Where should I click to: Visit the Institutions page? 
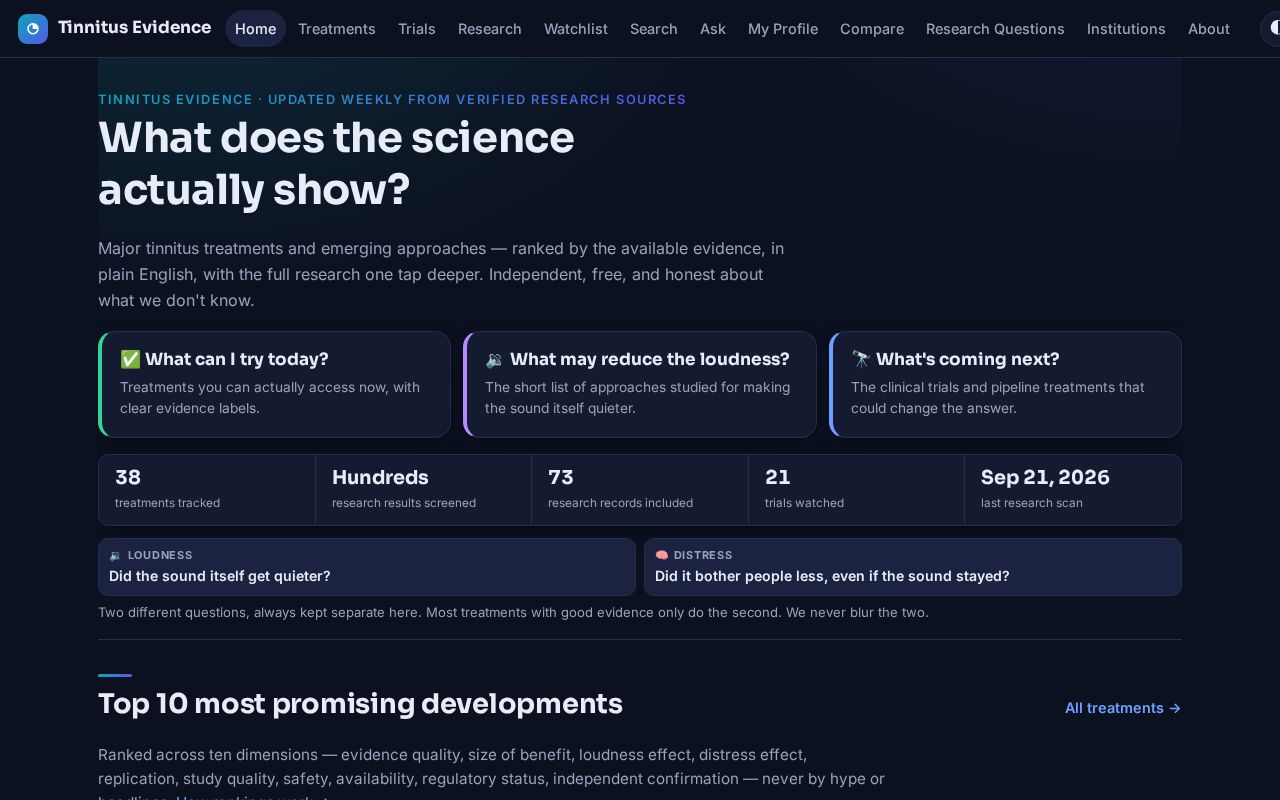tap(1126, 29)
